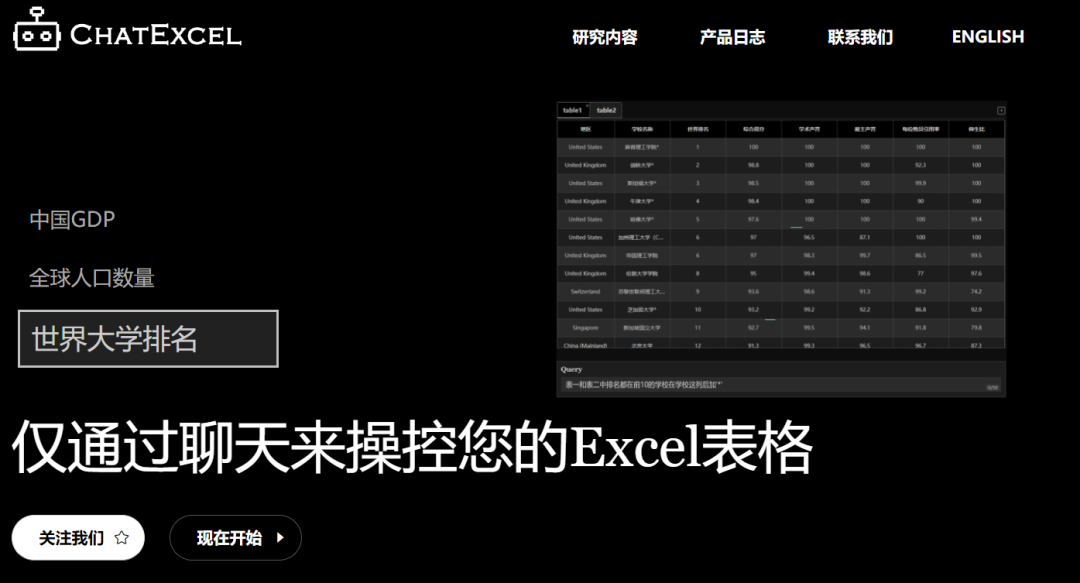
Task: Click the 92.3 citation cell
Action: pyautogui.click(x=921, y=165)
